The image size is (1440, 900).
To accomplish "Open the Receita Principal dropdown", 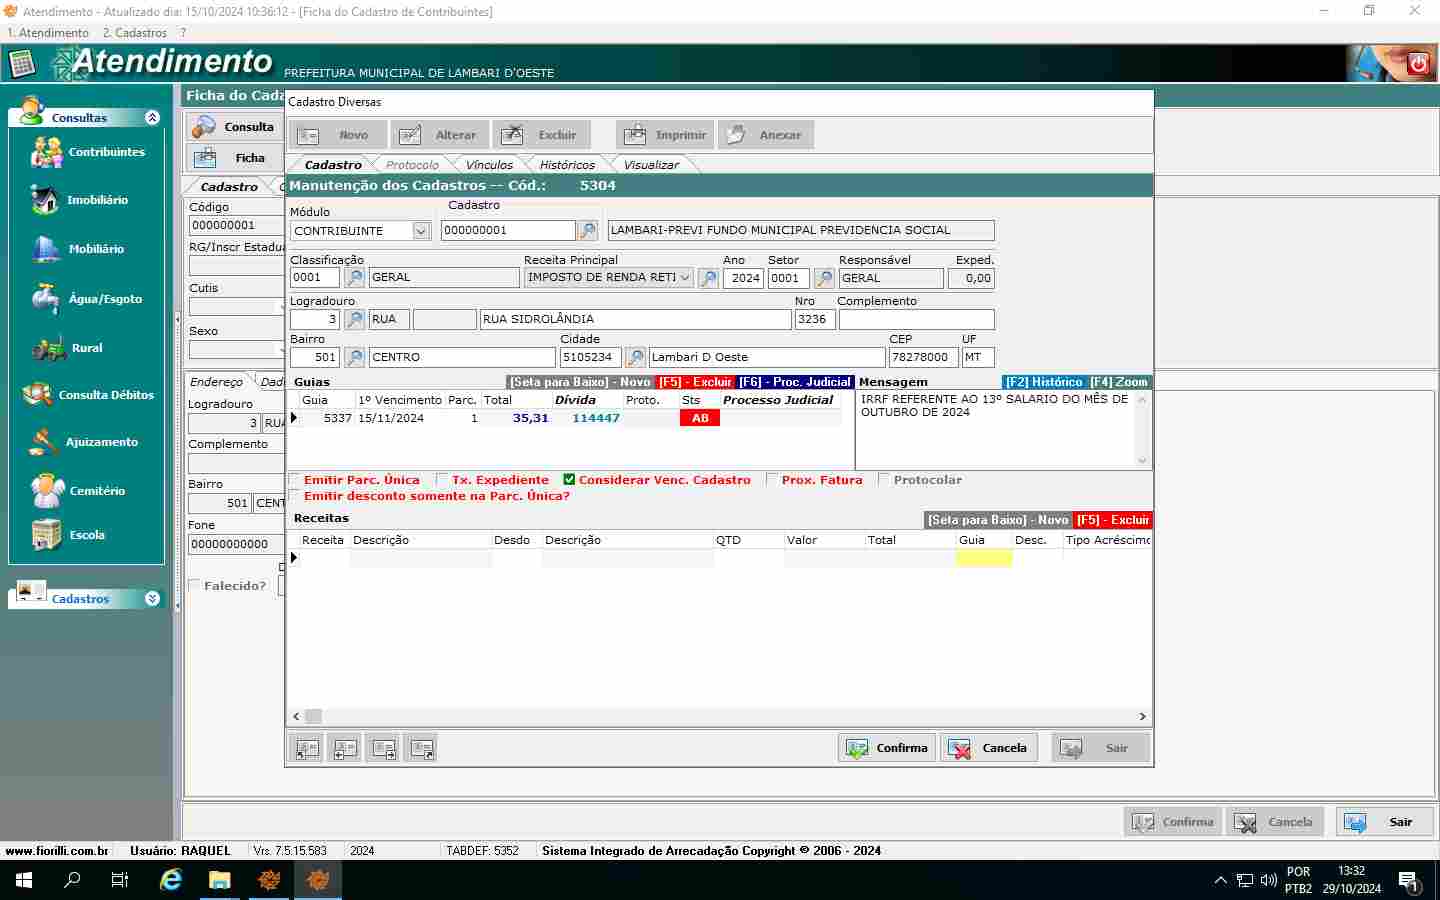I will click(685, 278).
